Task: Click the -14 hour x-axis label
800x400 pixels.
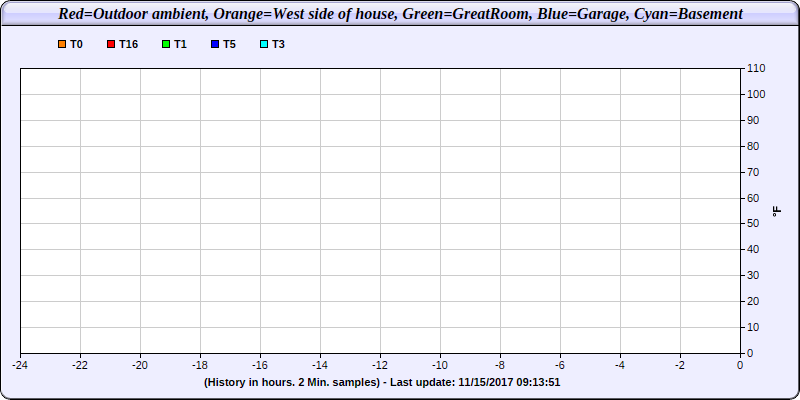Action: (x=320, y=365)
